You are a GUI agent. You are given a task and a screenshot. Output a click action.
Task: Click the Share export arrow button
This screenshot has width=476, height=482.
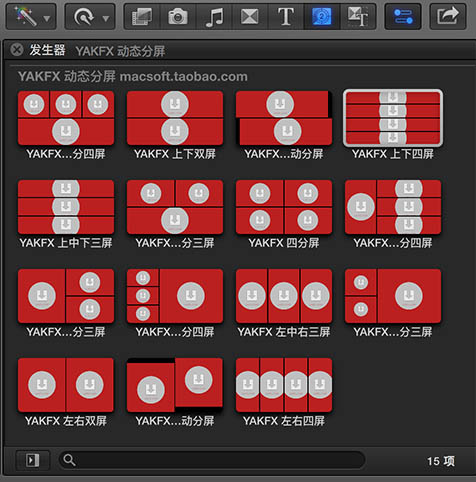pos(448,17)
